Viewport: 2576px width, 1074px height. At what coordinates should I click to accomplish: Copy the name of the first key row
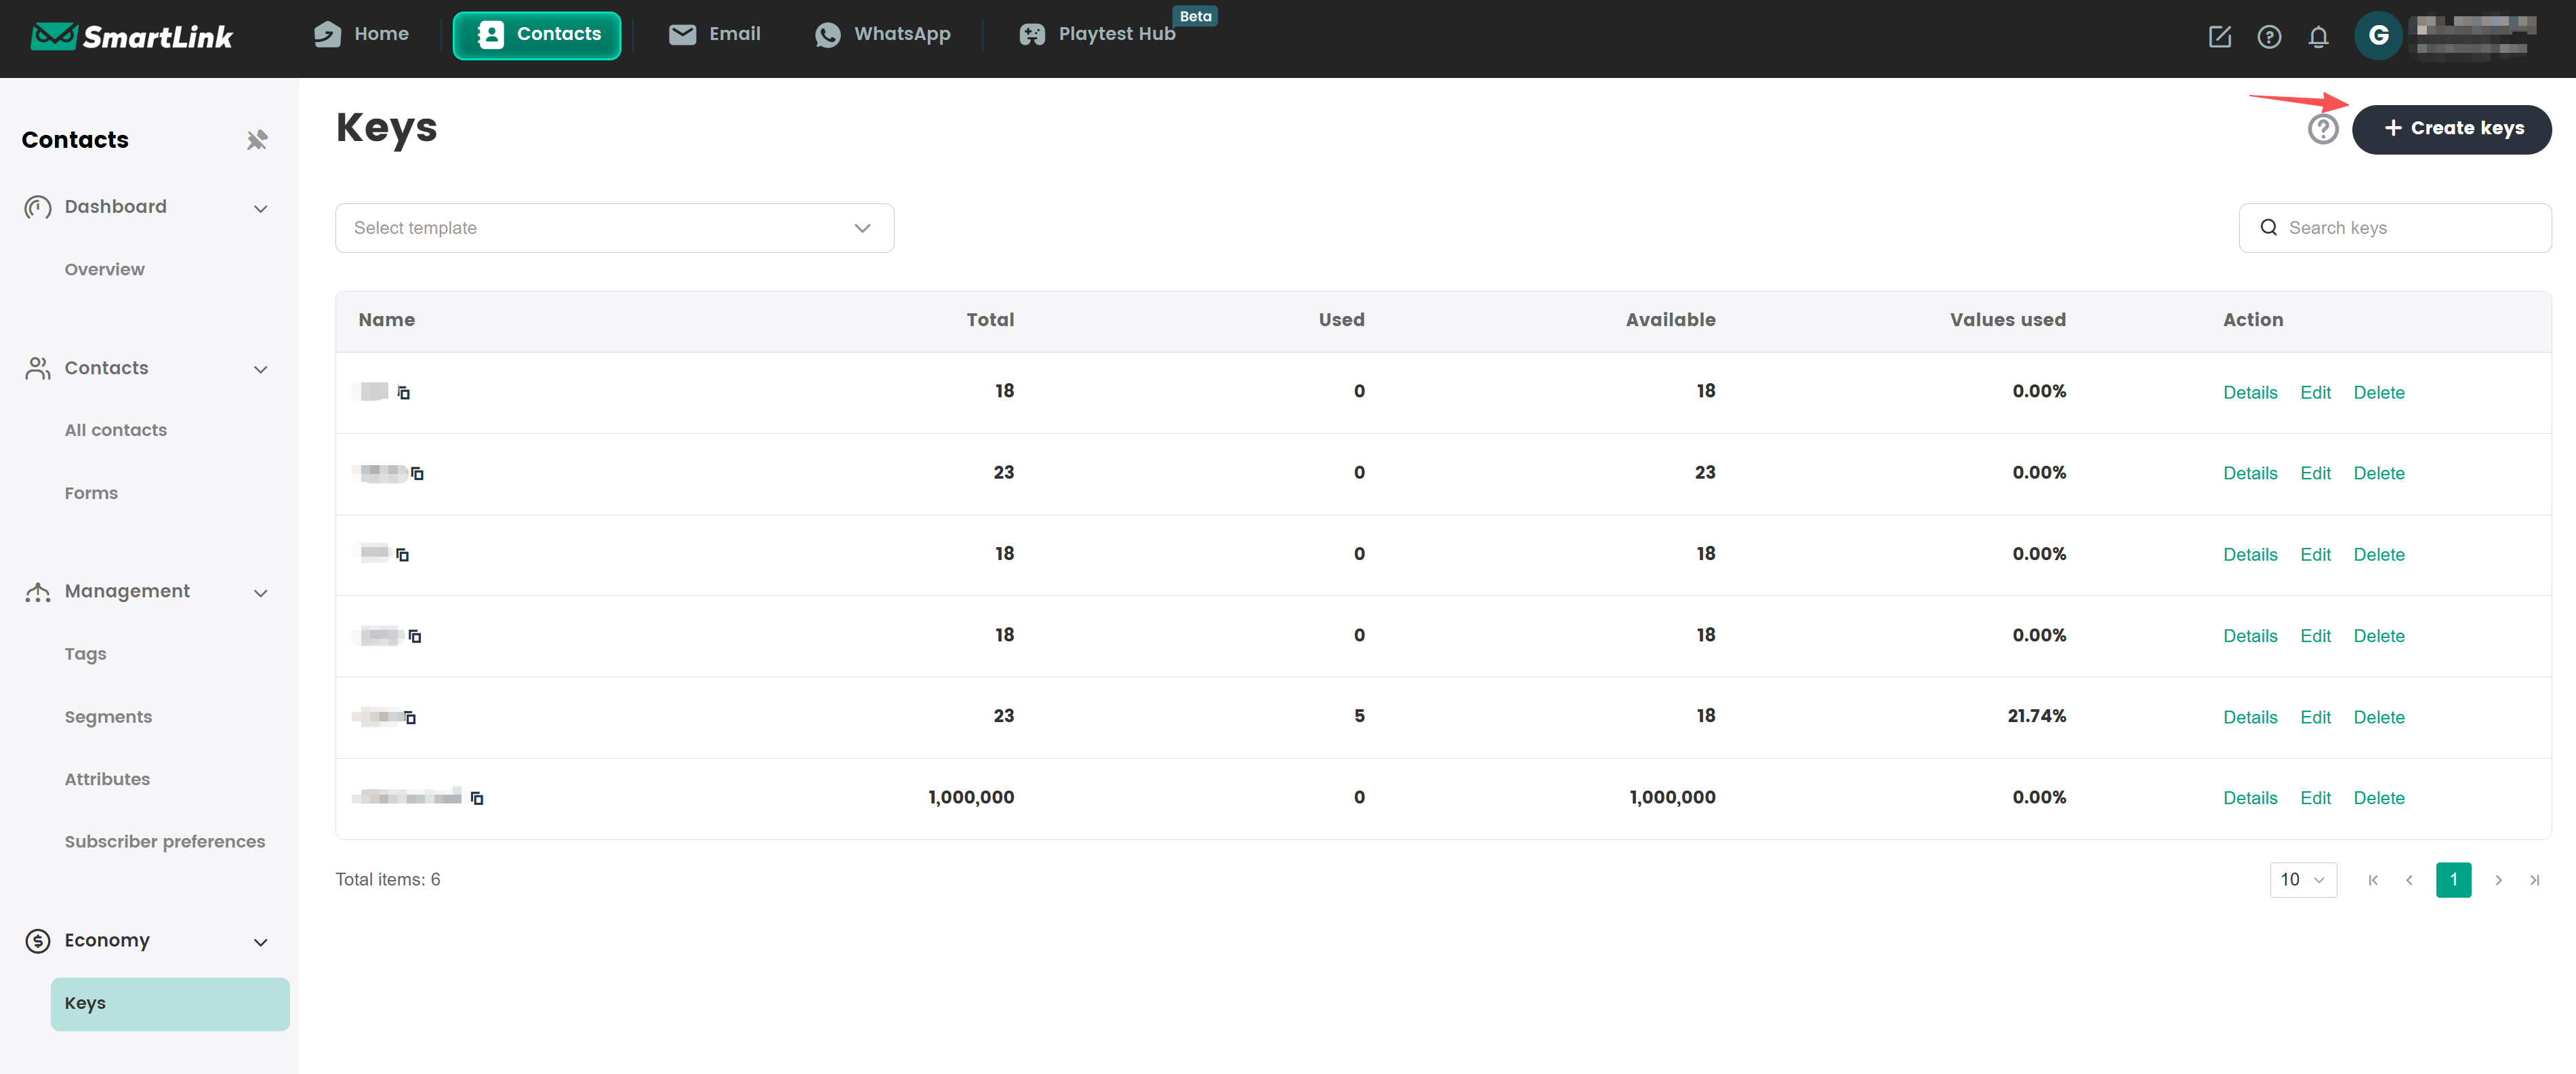pos(404,393)
